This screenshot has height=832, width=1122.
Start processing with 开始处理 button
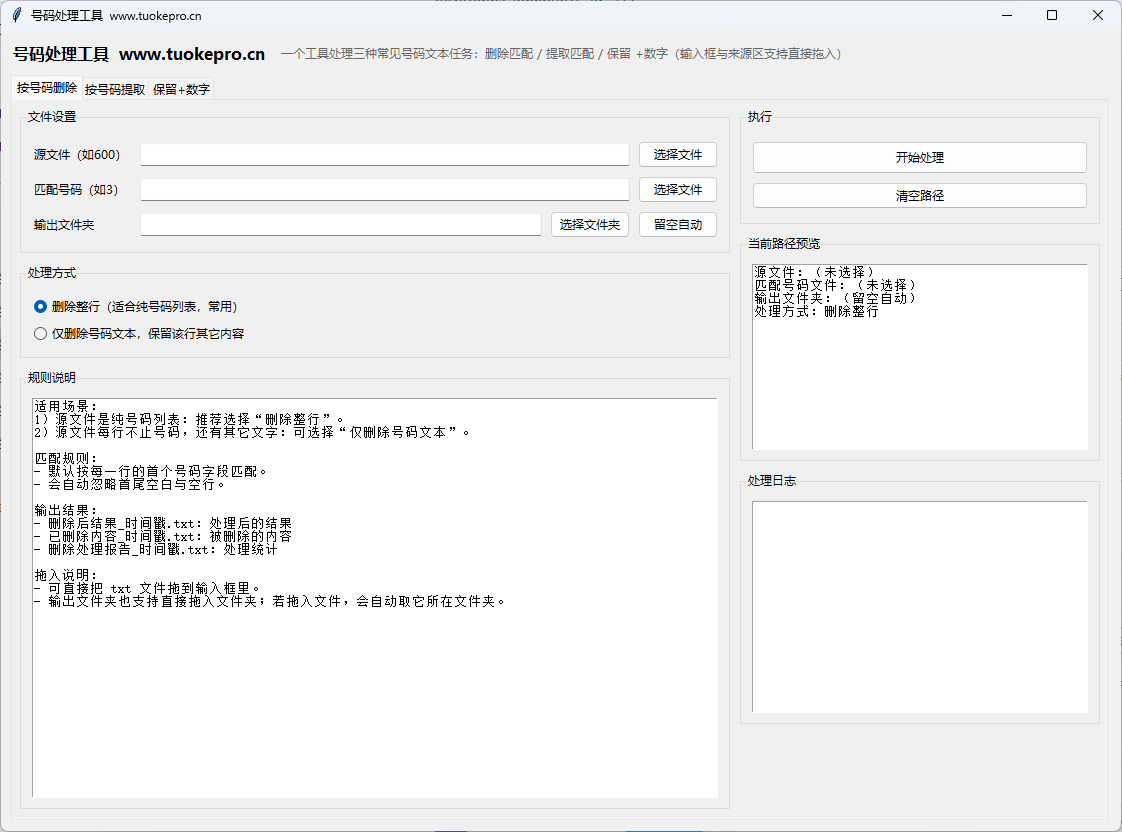click(919, 157)
